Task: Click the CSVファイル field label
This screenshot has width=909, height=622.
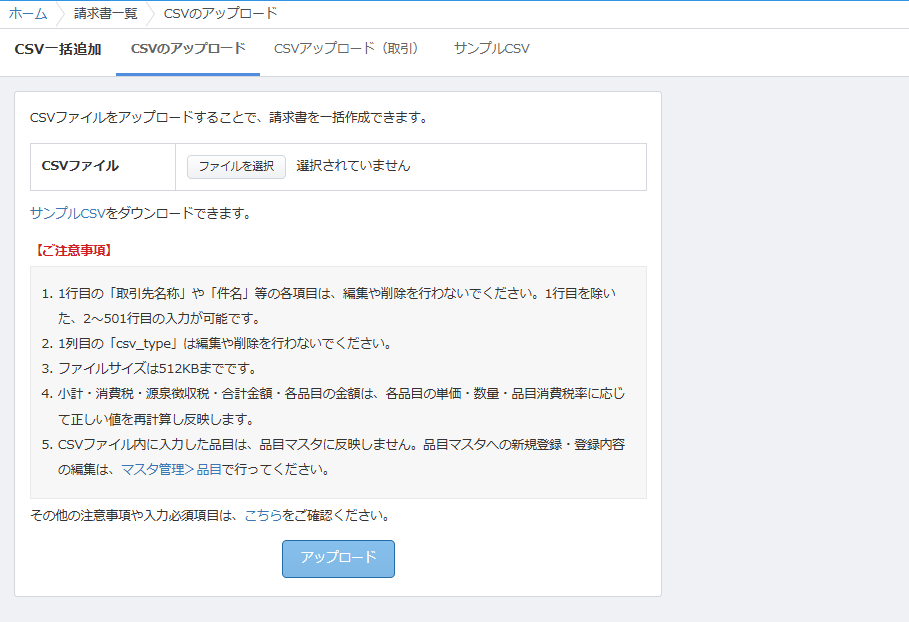Action: (80, 166)
